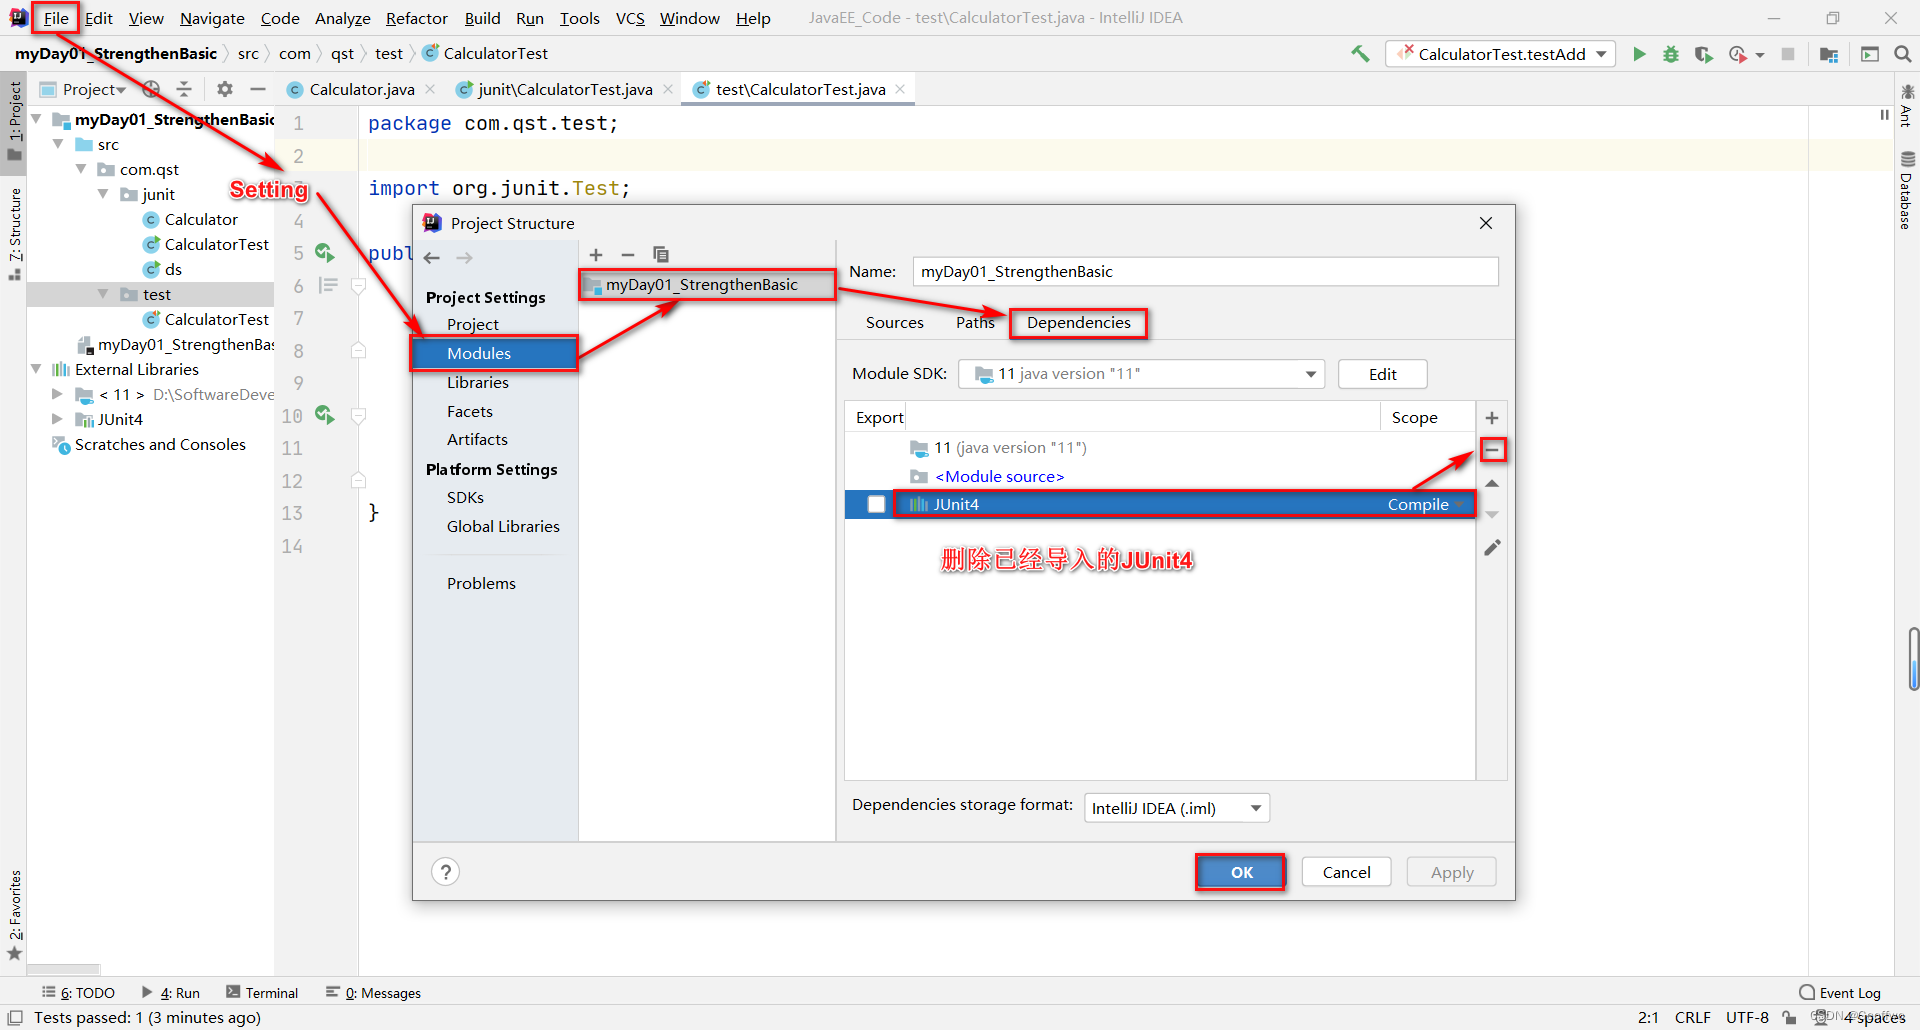This screenshot has width=1920, height=1030.
Task: Start debugging with the bug icon
Action: click(1670, 54)
